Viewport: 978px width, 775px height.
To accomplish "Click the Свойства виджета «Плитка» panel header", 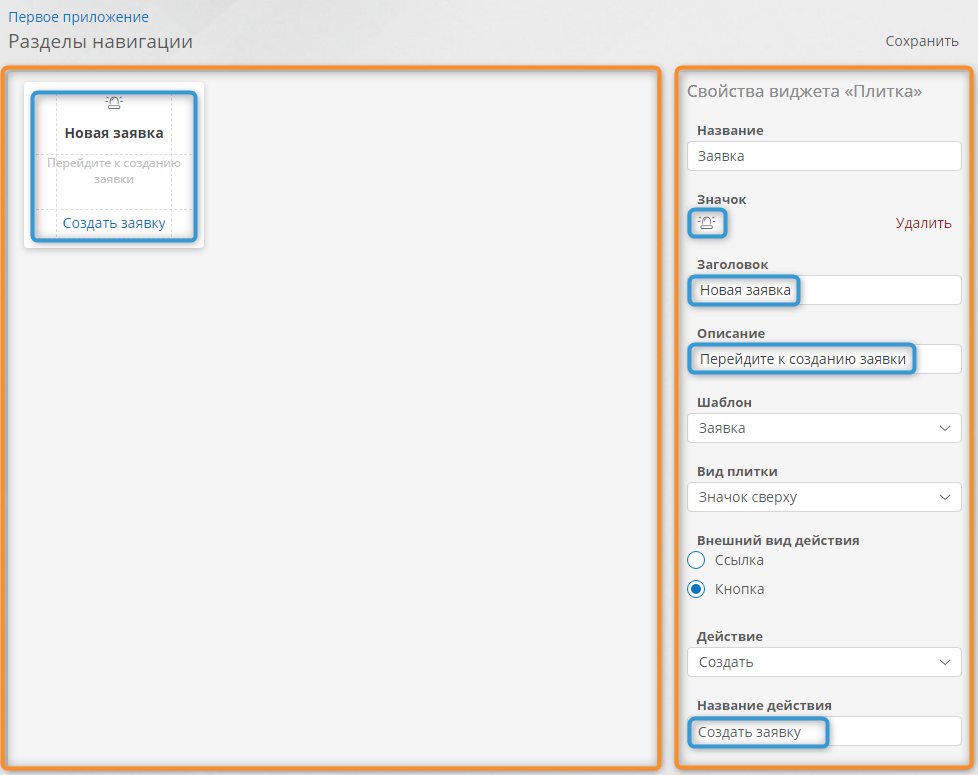I will [x=804, y=91].
